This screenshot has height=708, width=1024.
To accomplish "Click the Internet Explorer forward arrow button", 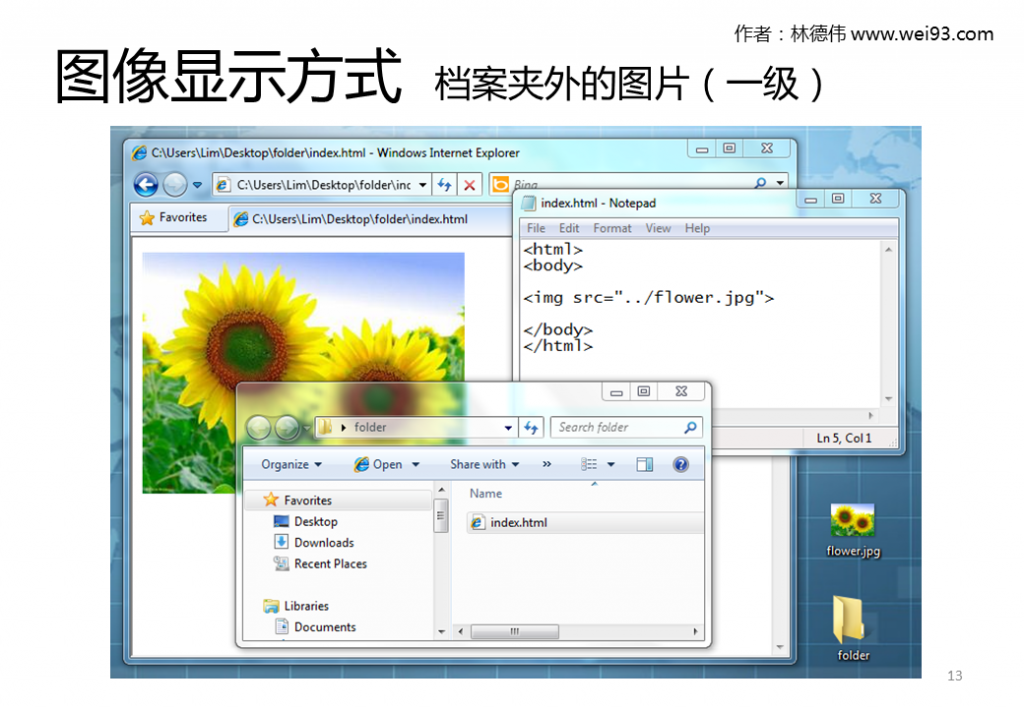I will (x=174, y=185).
